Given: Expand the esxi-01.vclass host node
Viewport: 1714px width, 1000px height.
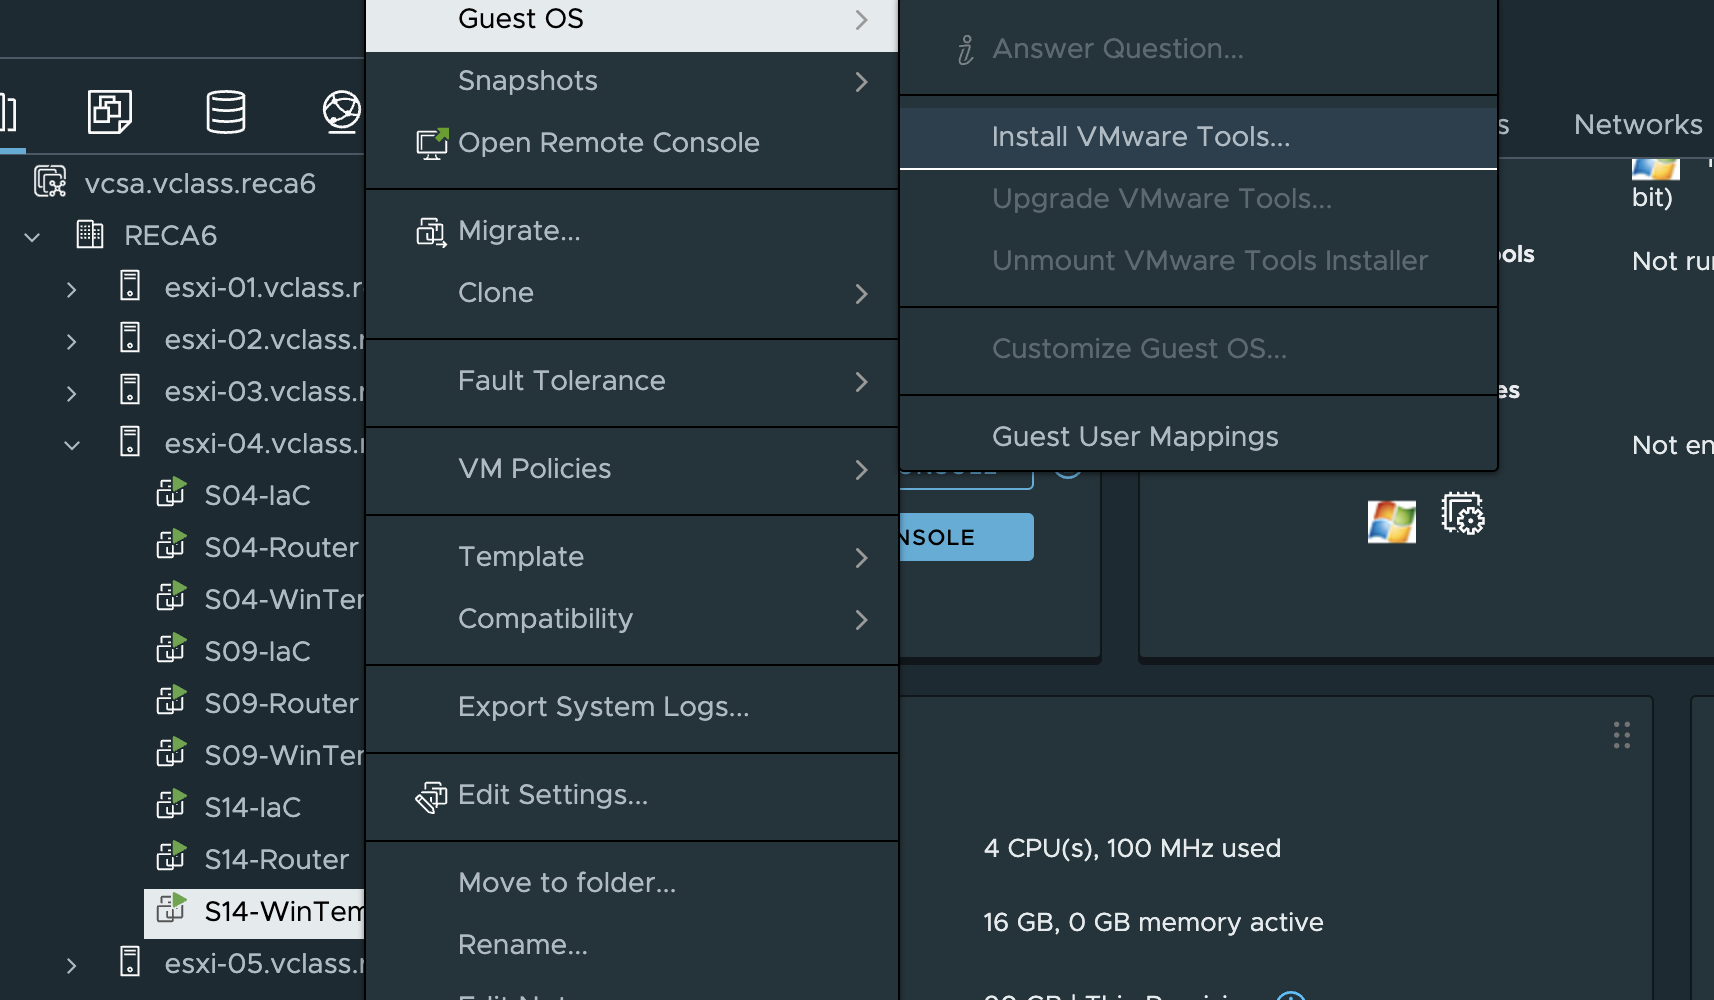Looking at the screenshot, I should point(71,289).
